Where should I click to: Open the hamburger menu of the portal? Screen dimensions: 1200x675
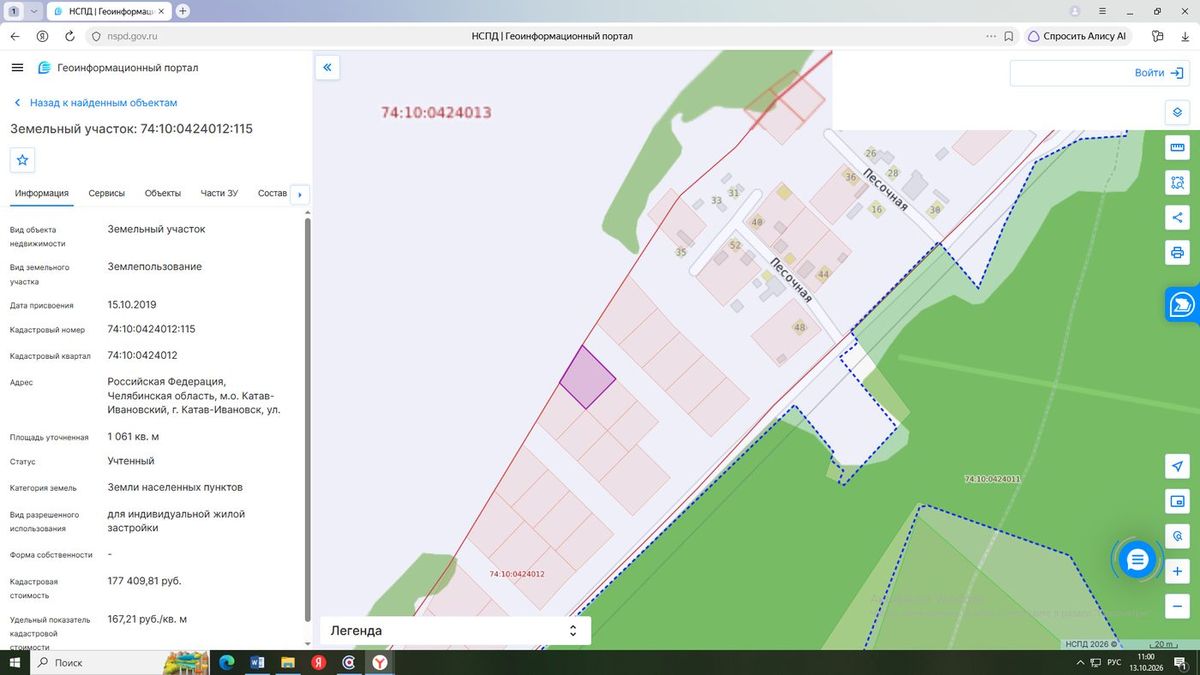(17, 68)
